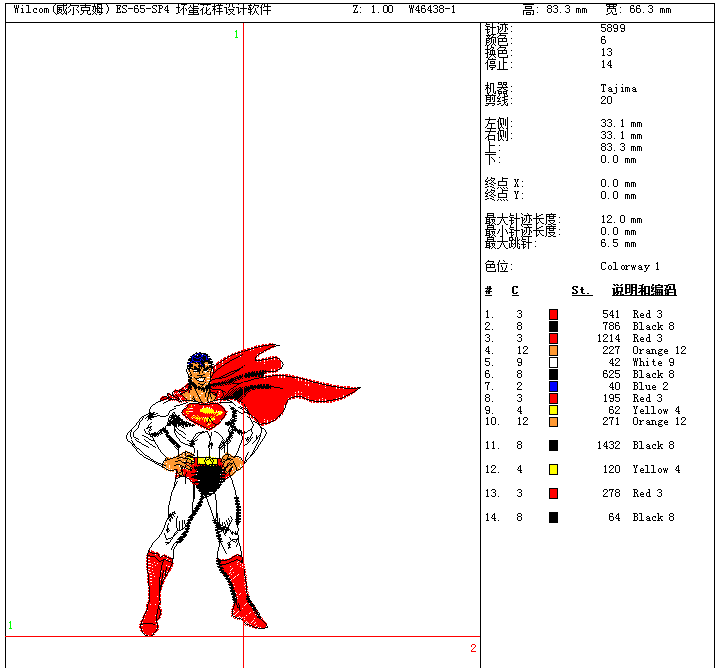717x668 pixels.
Task: Click the Superman embroidery design preview
Action: pos(243,489)
